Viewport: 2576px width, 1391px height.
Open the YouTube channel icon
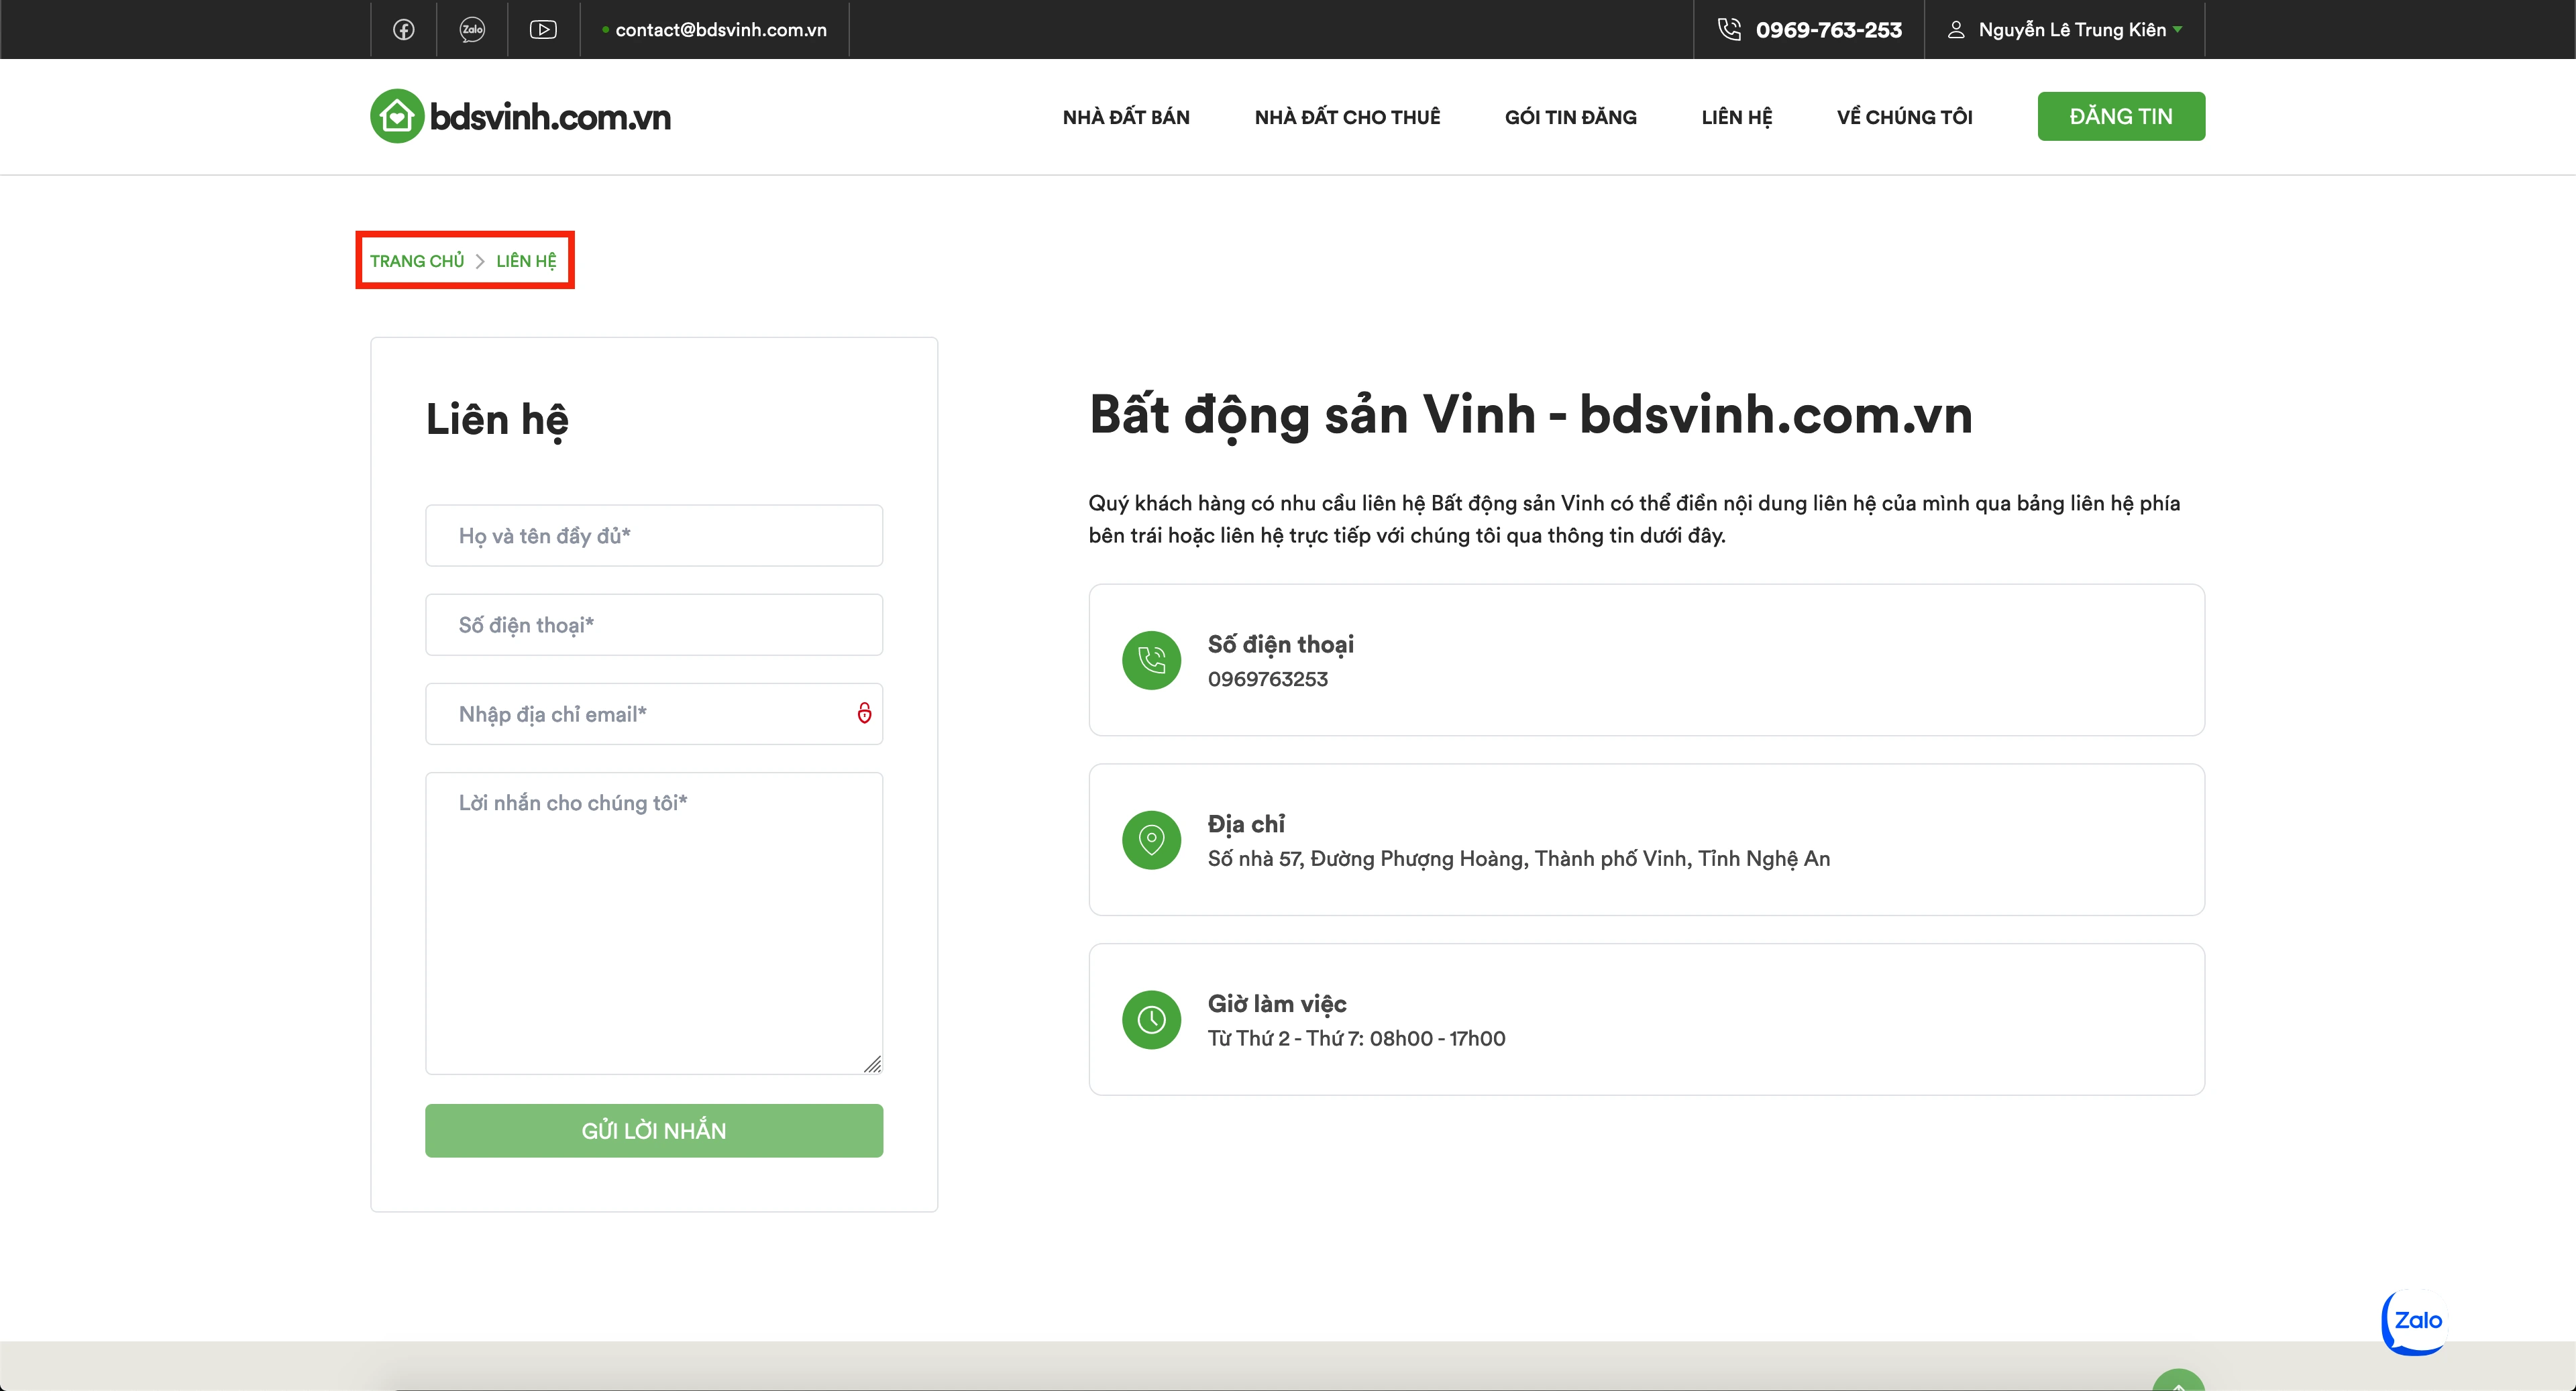coord(543,29)
